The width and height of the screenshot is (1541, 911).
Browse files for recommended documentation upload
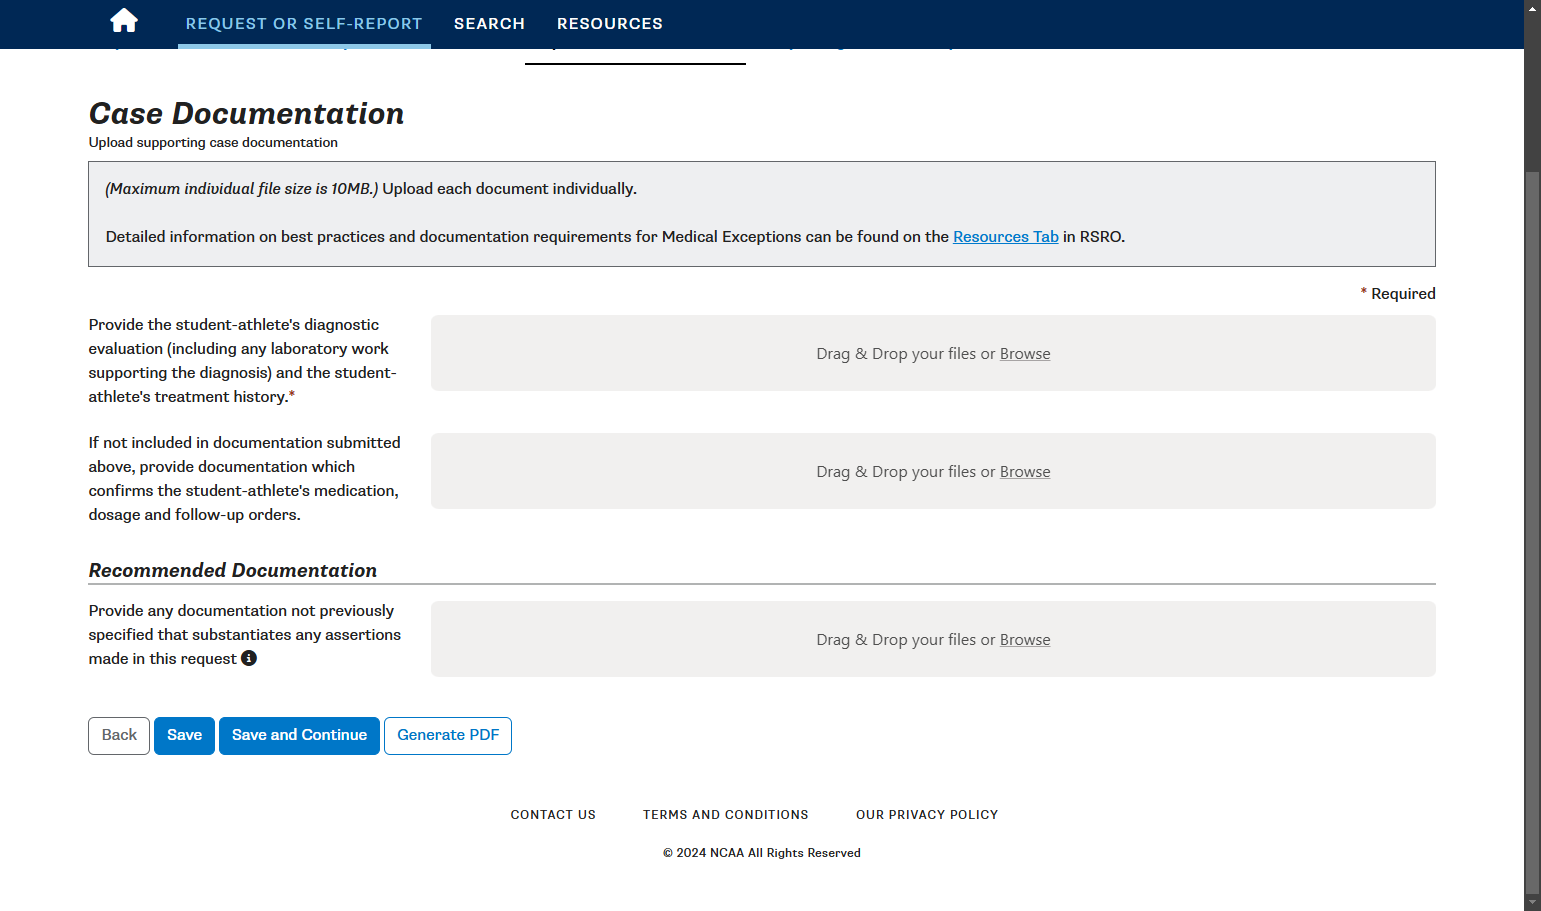point(1025,640)
